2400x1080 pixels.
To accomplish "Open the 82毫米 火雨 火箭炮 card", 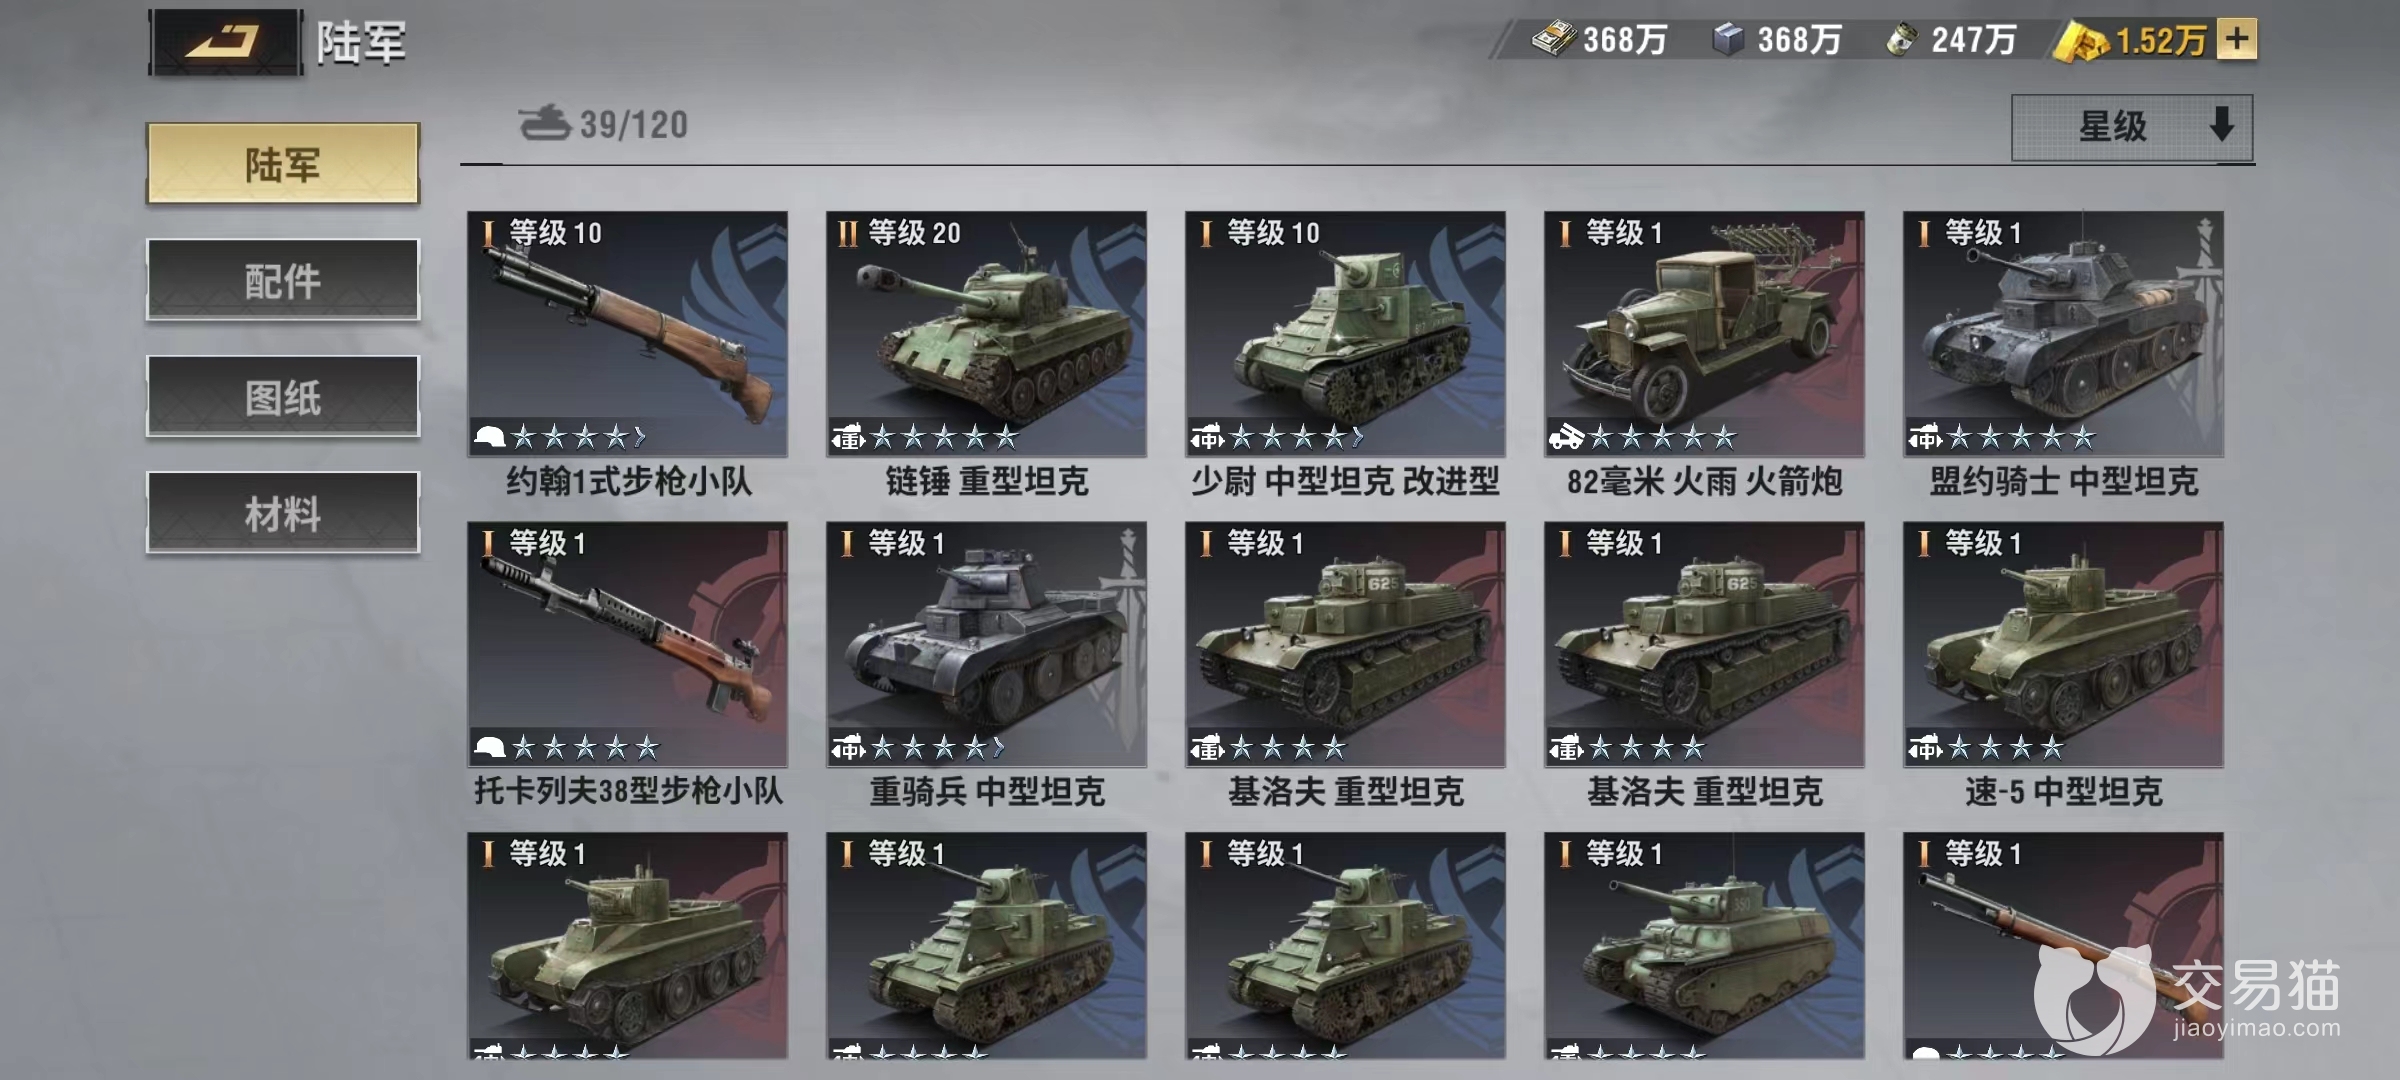I will pos(1704,355).
